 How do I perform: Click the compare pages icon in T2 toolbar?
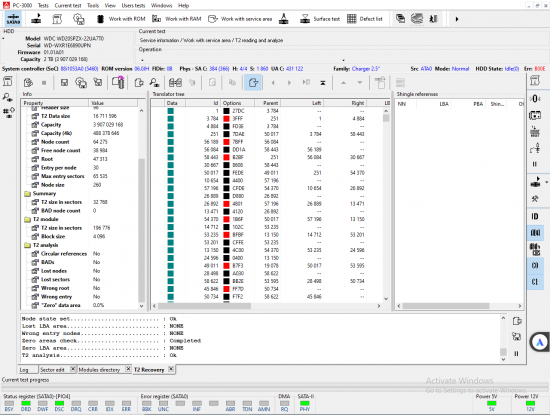click(x=175, y=83)
